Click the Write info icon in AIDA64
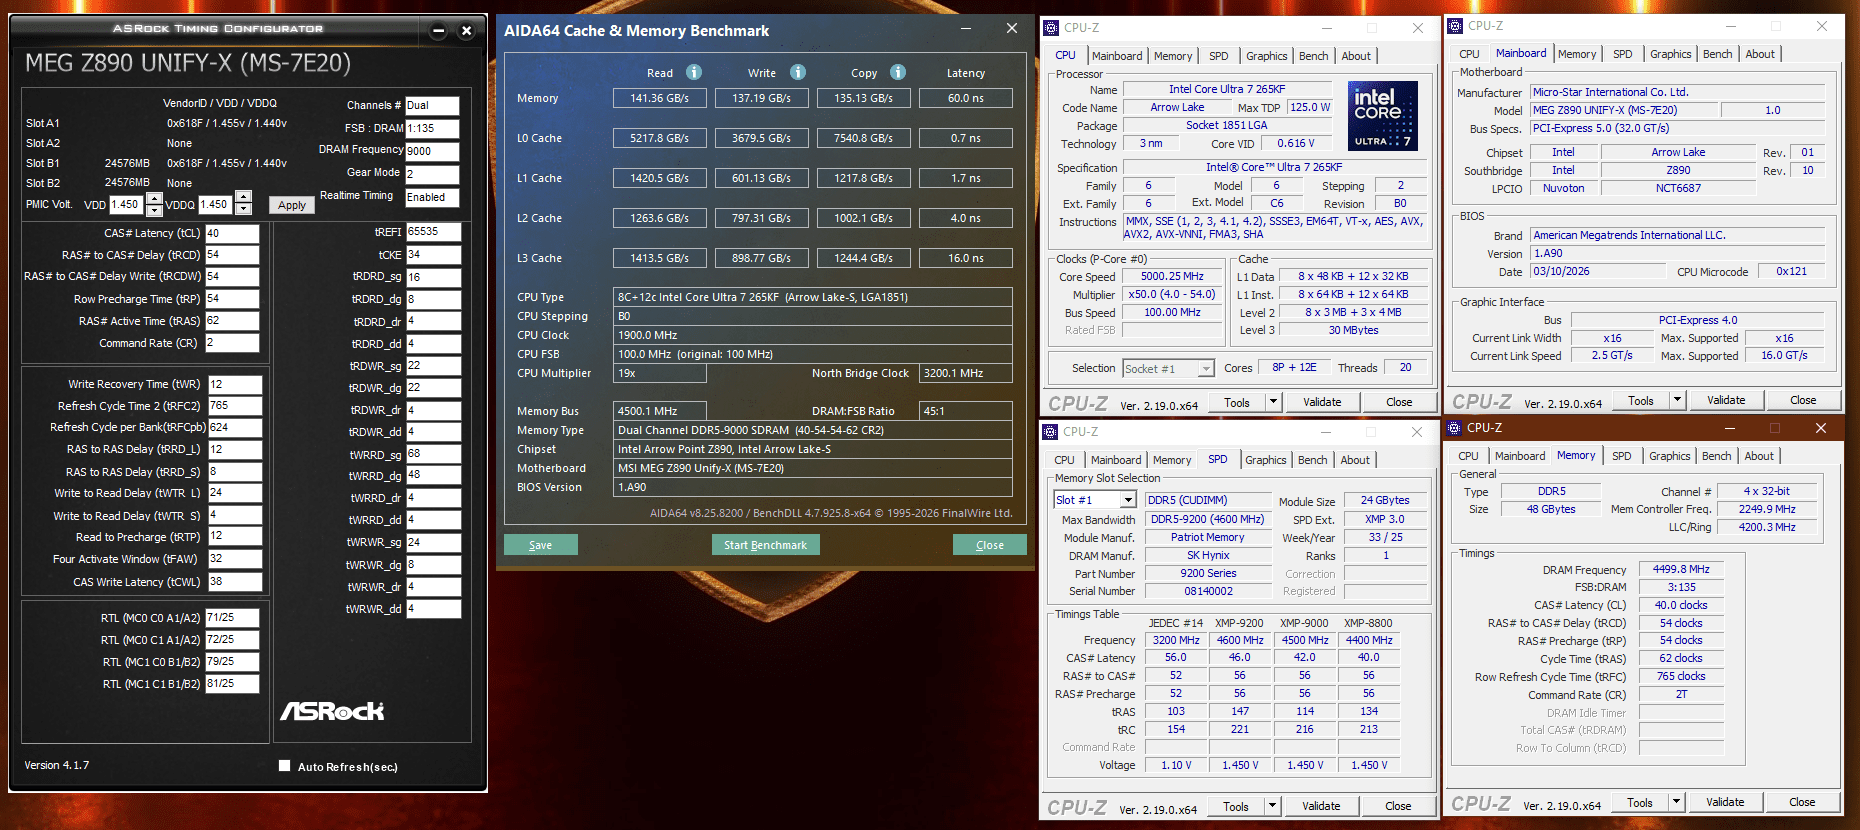This screenshot has height=830, width=1860. pyautogui.click(x=798, y=72)
